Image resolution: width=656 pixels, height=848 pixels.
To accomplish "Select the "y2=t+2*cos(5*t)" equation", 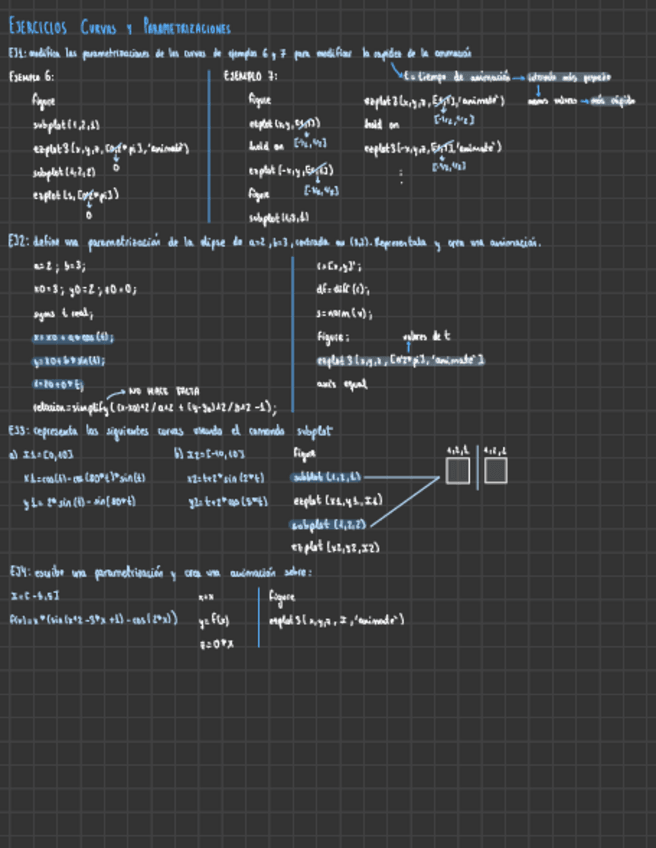I will coord(228,502).
